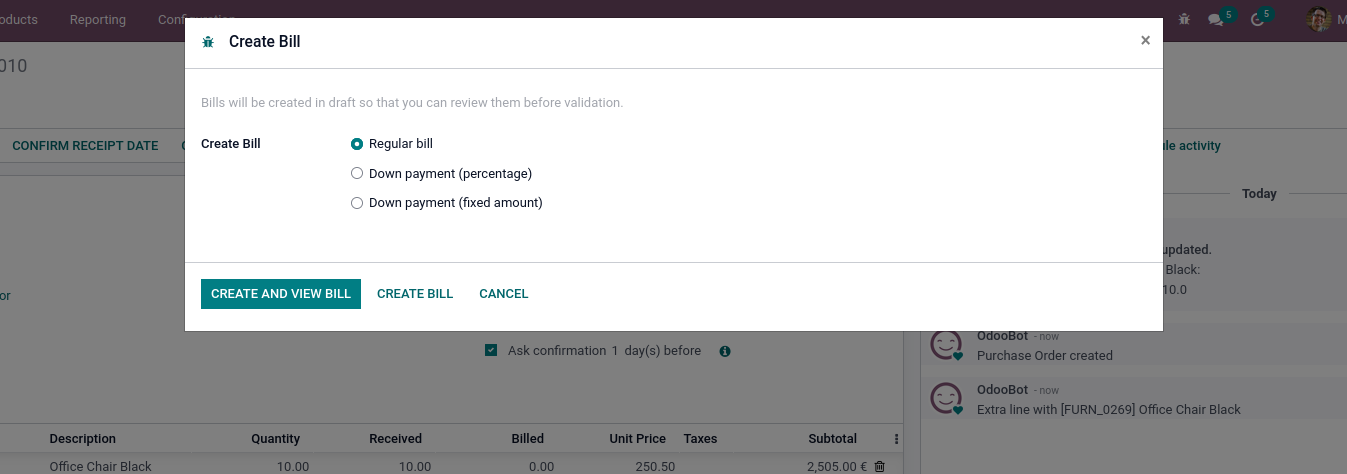This screenshot has width=1347, height=474.
Task: Click the first OdooBot avatar
Action: 945,345
